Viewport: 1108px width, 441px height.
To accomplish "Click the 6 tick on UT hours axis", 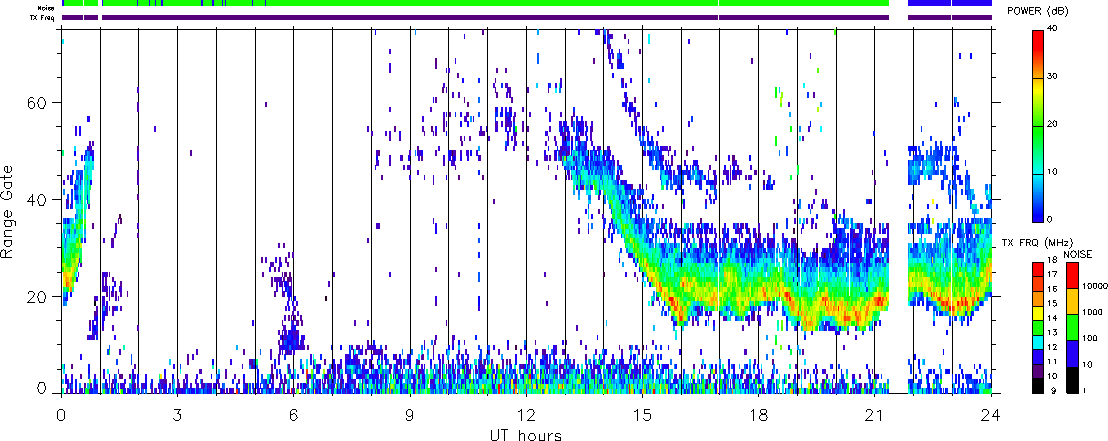I will 294,414.
